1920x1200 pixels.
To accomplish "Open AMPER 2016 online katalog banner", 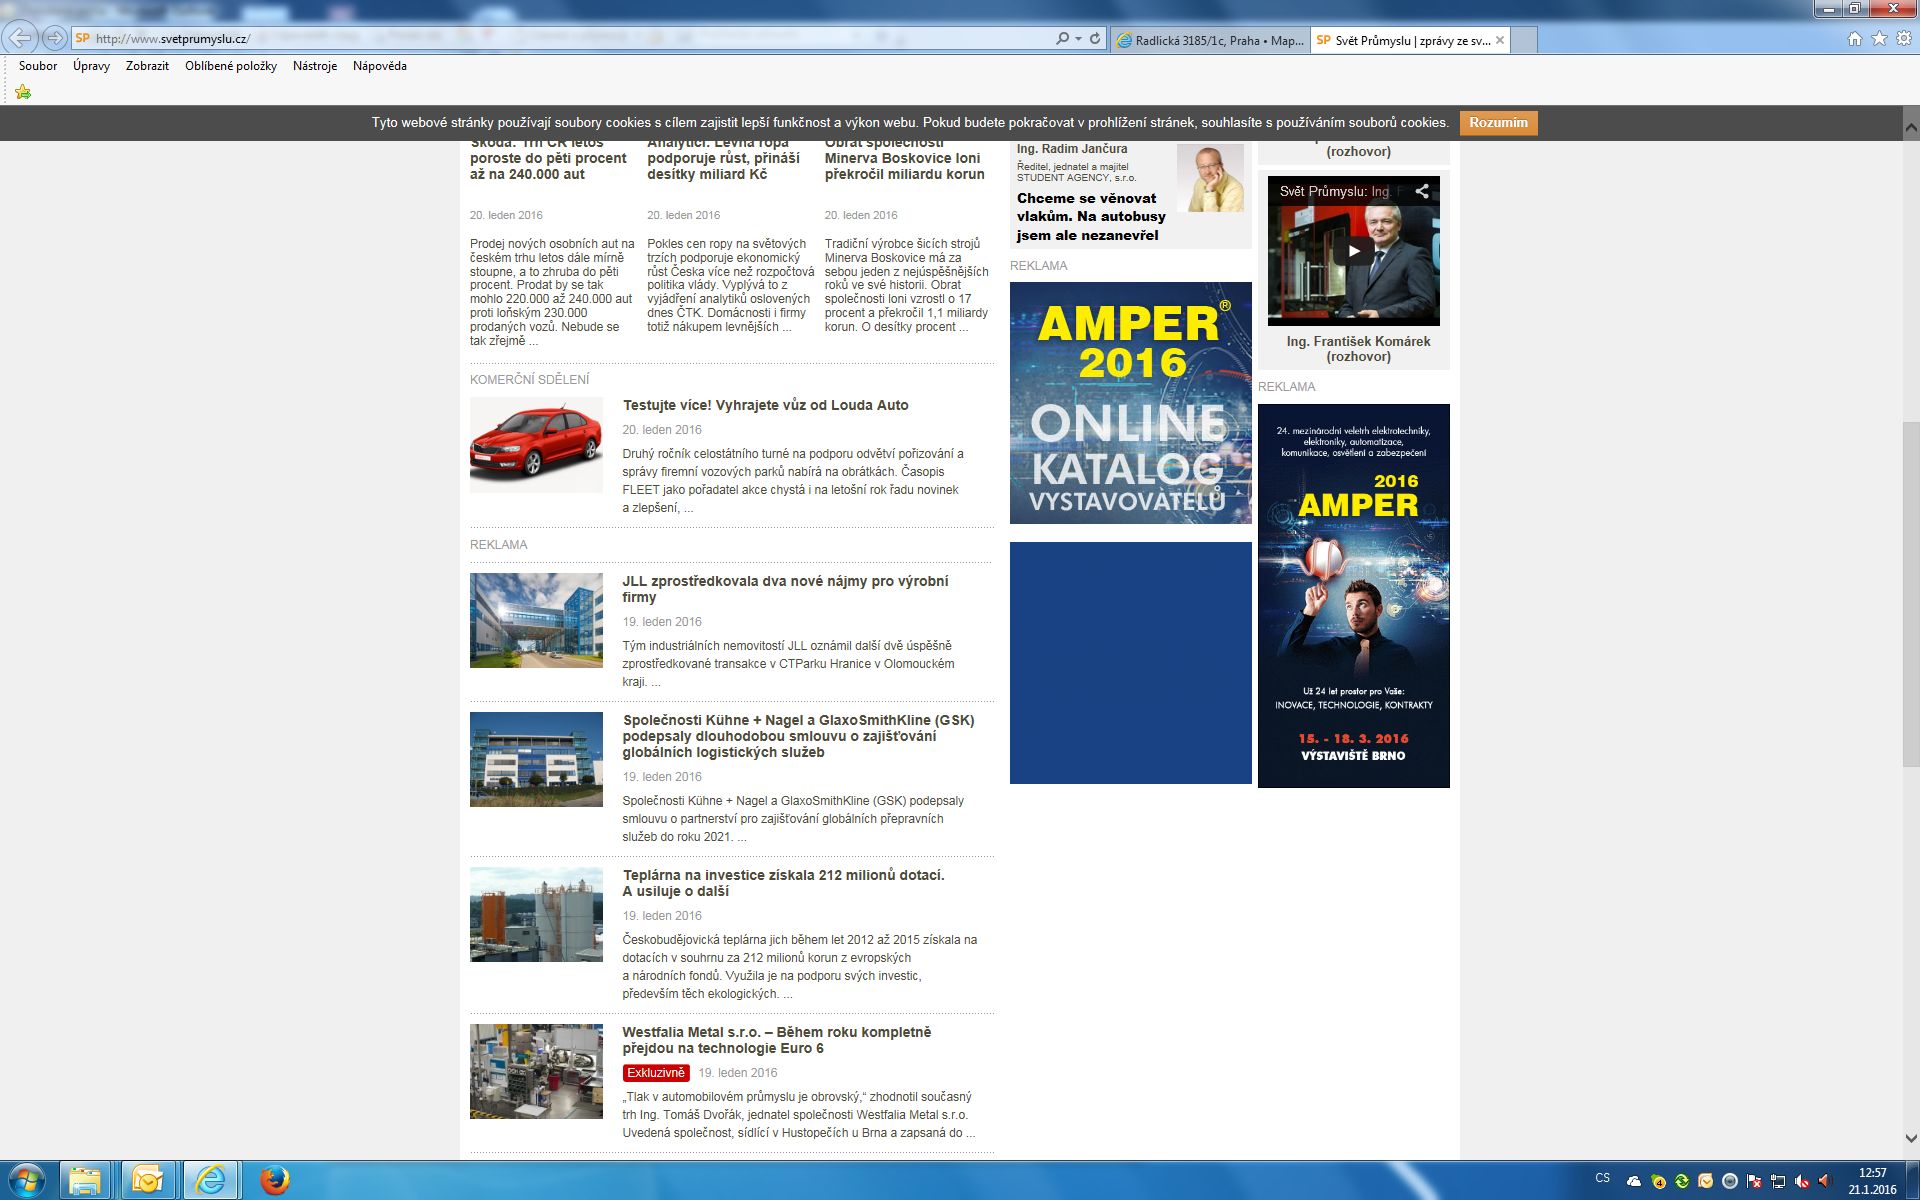I will tap(1131, 403).
